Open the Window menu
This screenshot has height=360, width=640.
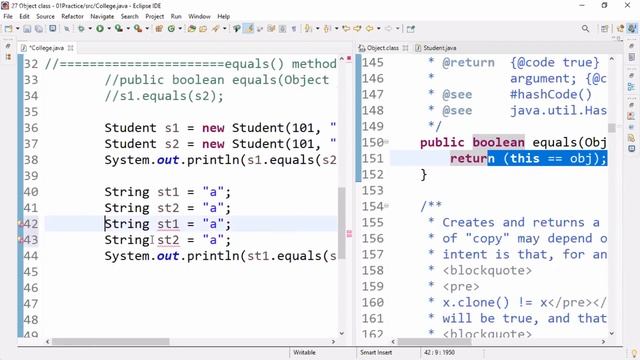(199, 16)
